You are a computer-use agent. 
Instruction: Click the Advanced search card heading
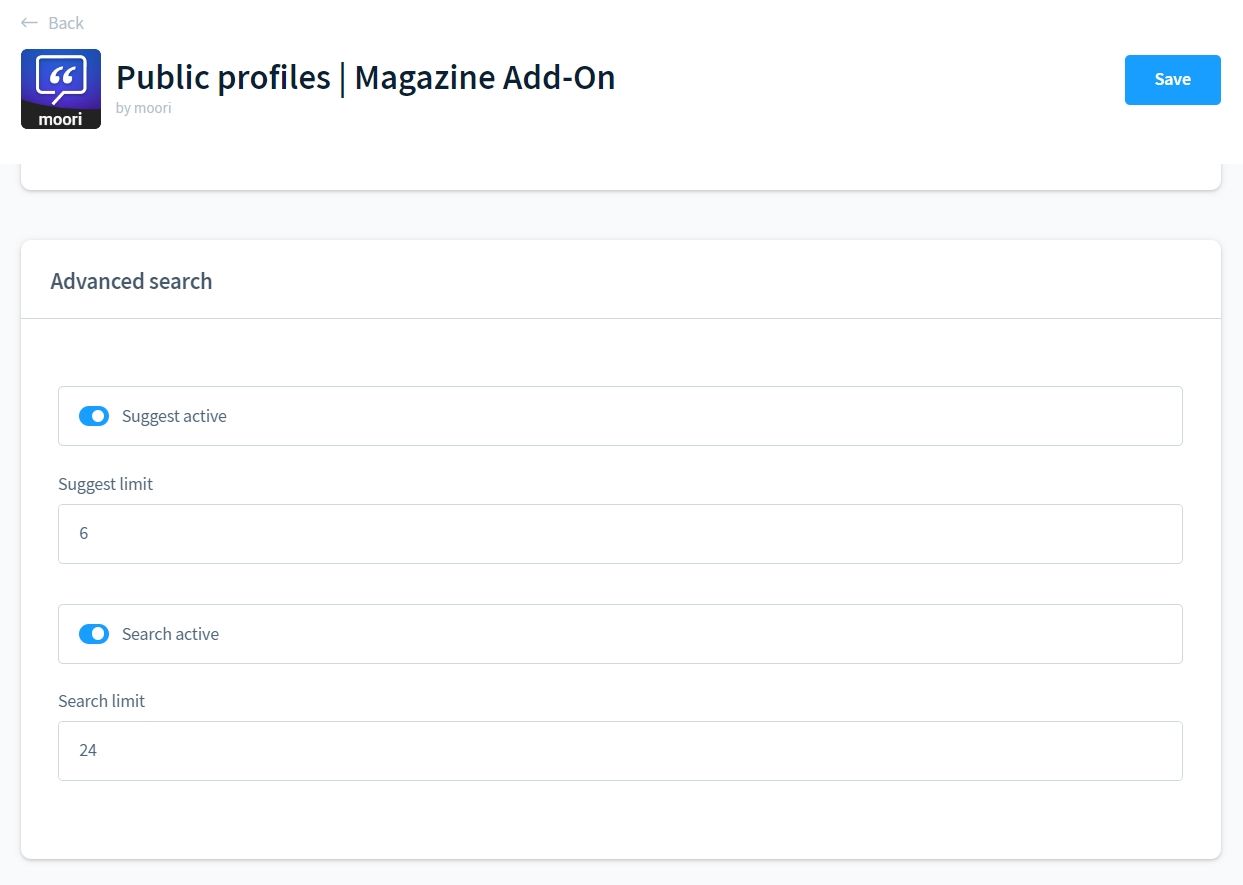[x=131, y=281]
